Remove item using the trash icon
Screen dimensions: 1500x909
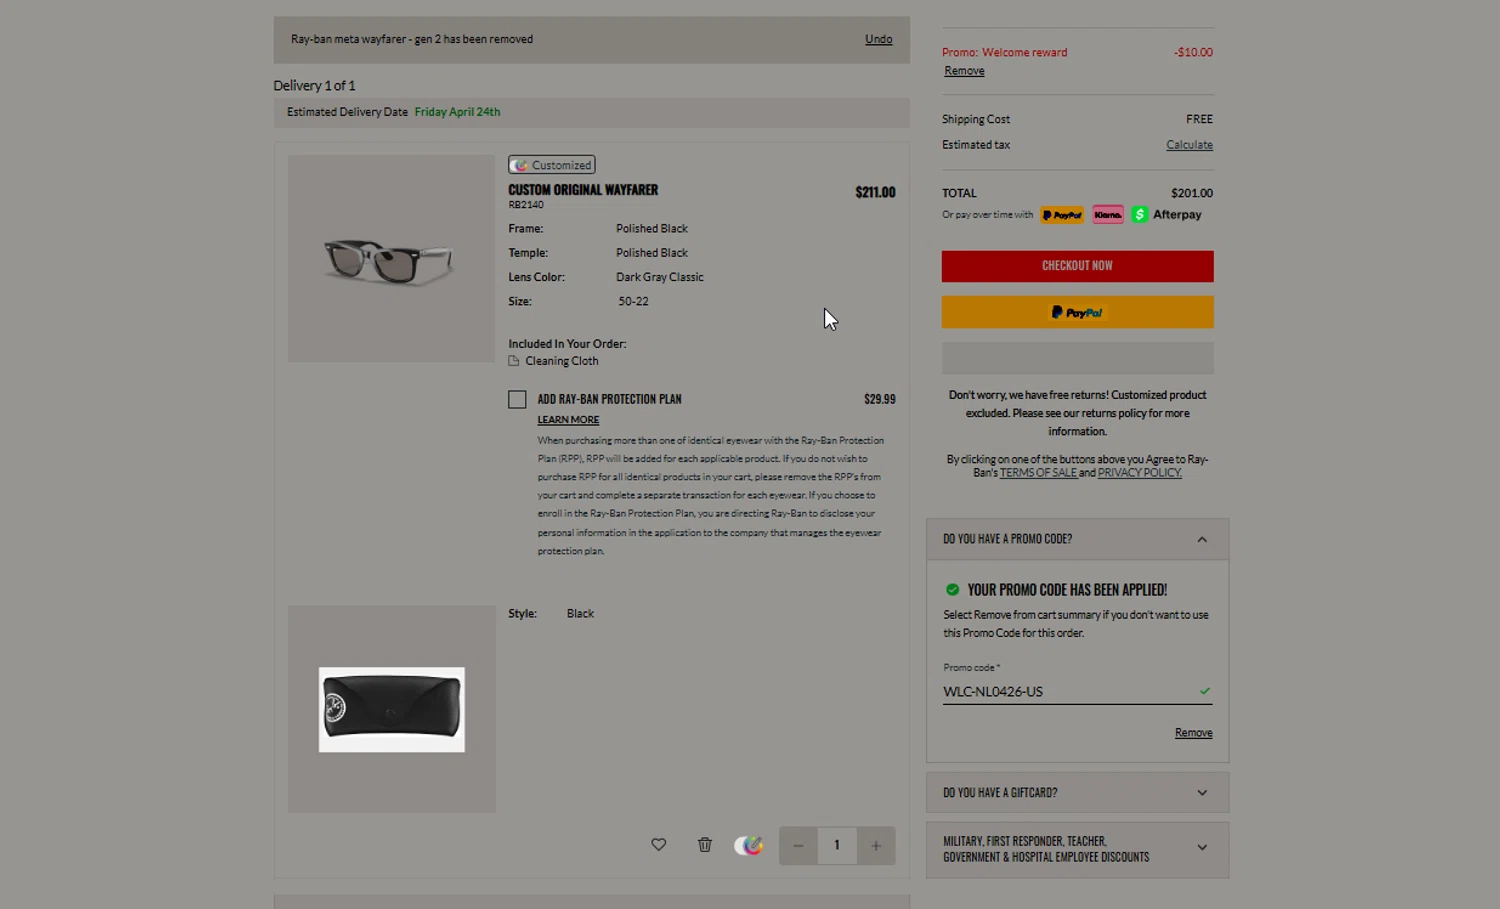point(705,845)
